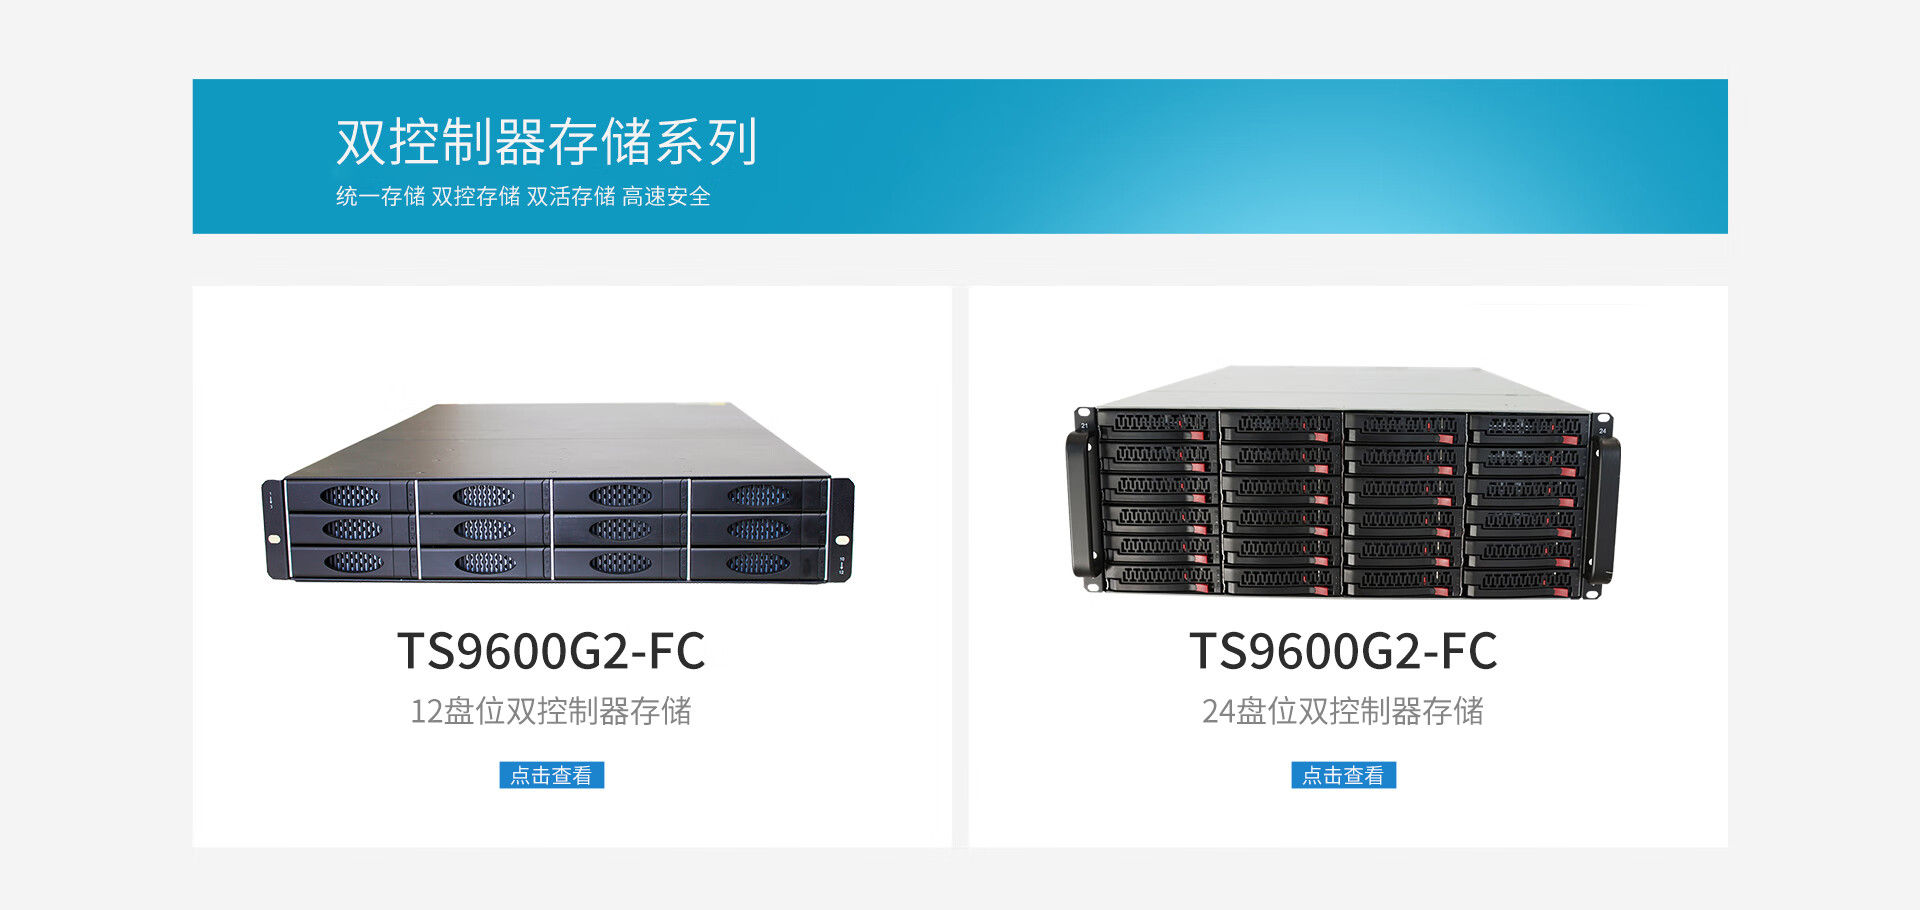Click the 点击查看 button under 24盘位 product
1920x910 pixels.
1343,775
